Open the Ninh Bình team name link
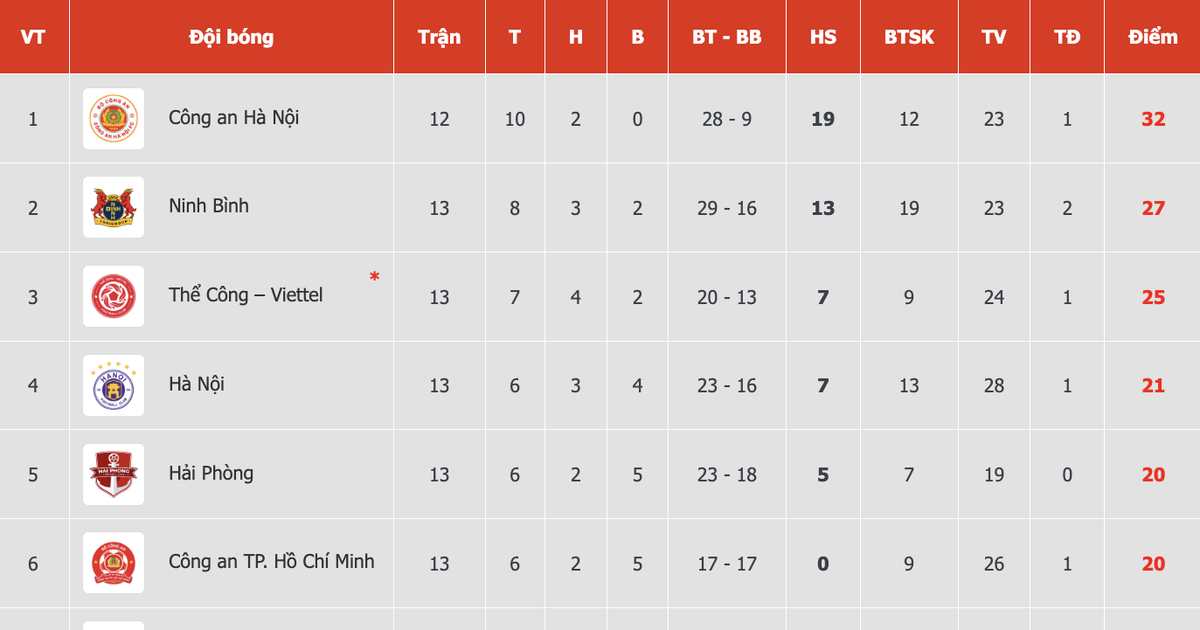 209,206
